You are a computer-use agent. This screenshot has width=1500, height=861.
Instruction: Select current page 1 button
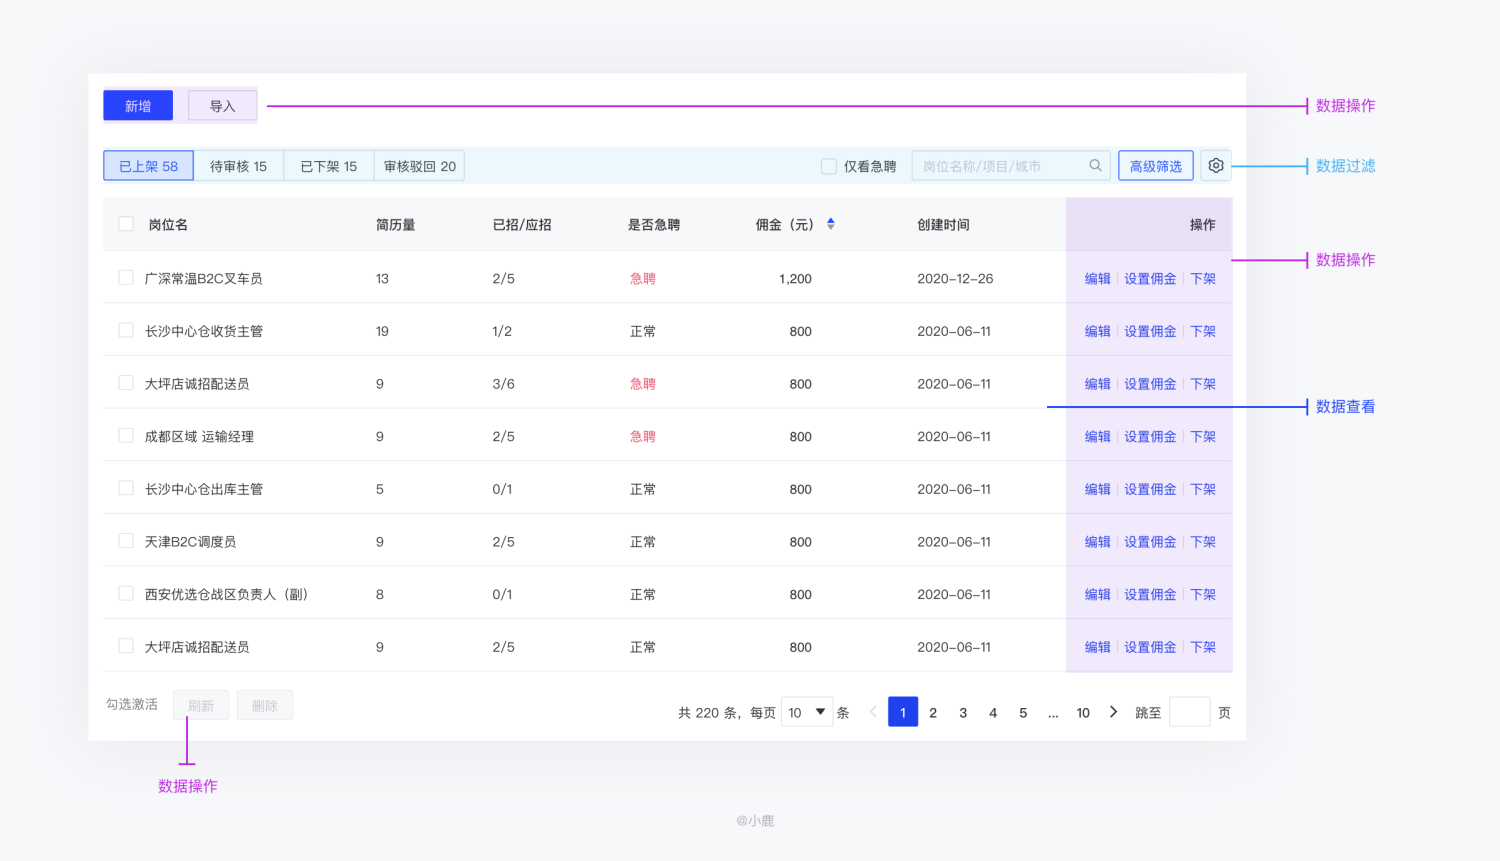(903, 712)
